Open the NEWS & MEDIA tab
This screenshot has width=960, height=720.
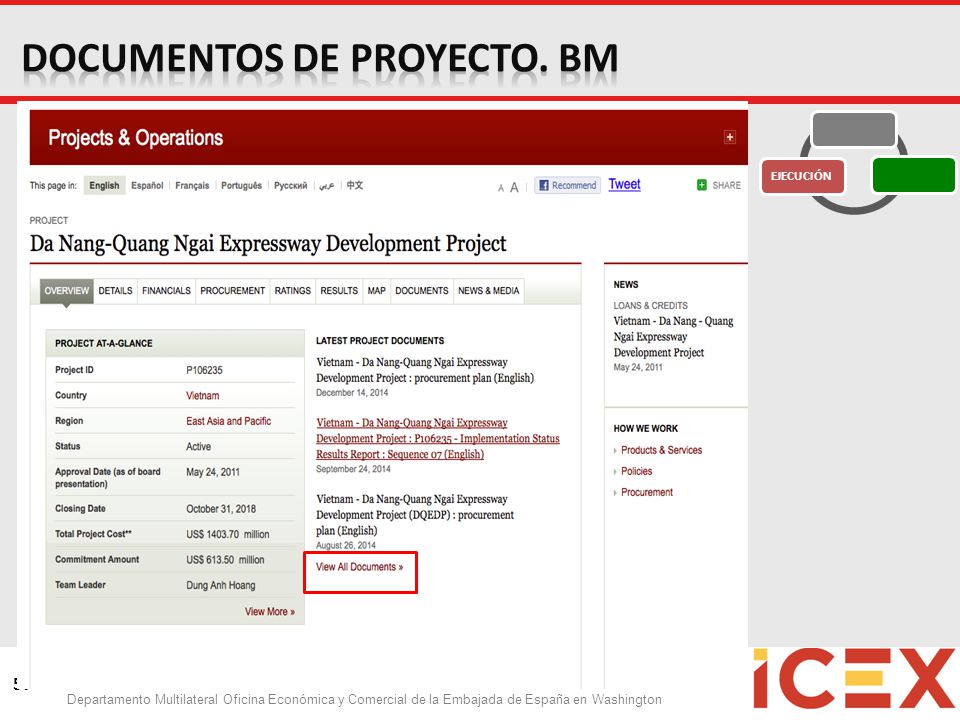pos(489,291)
